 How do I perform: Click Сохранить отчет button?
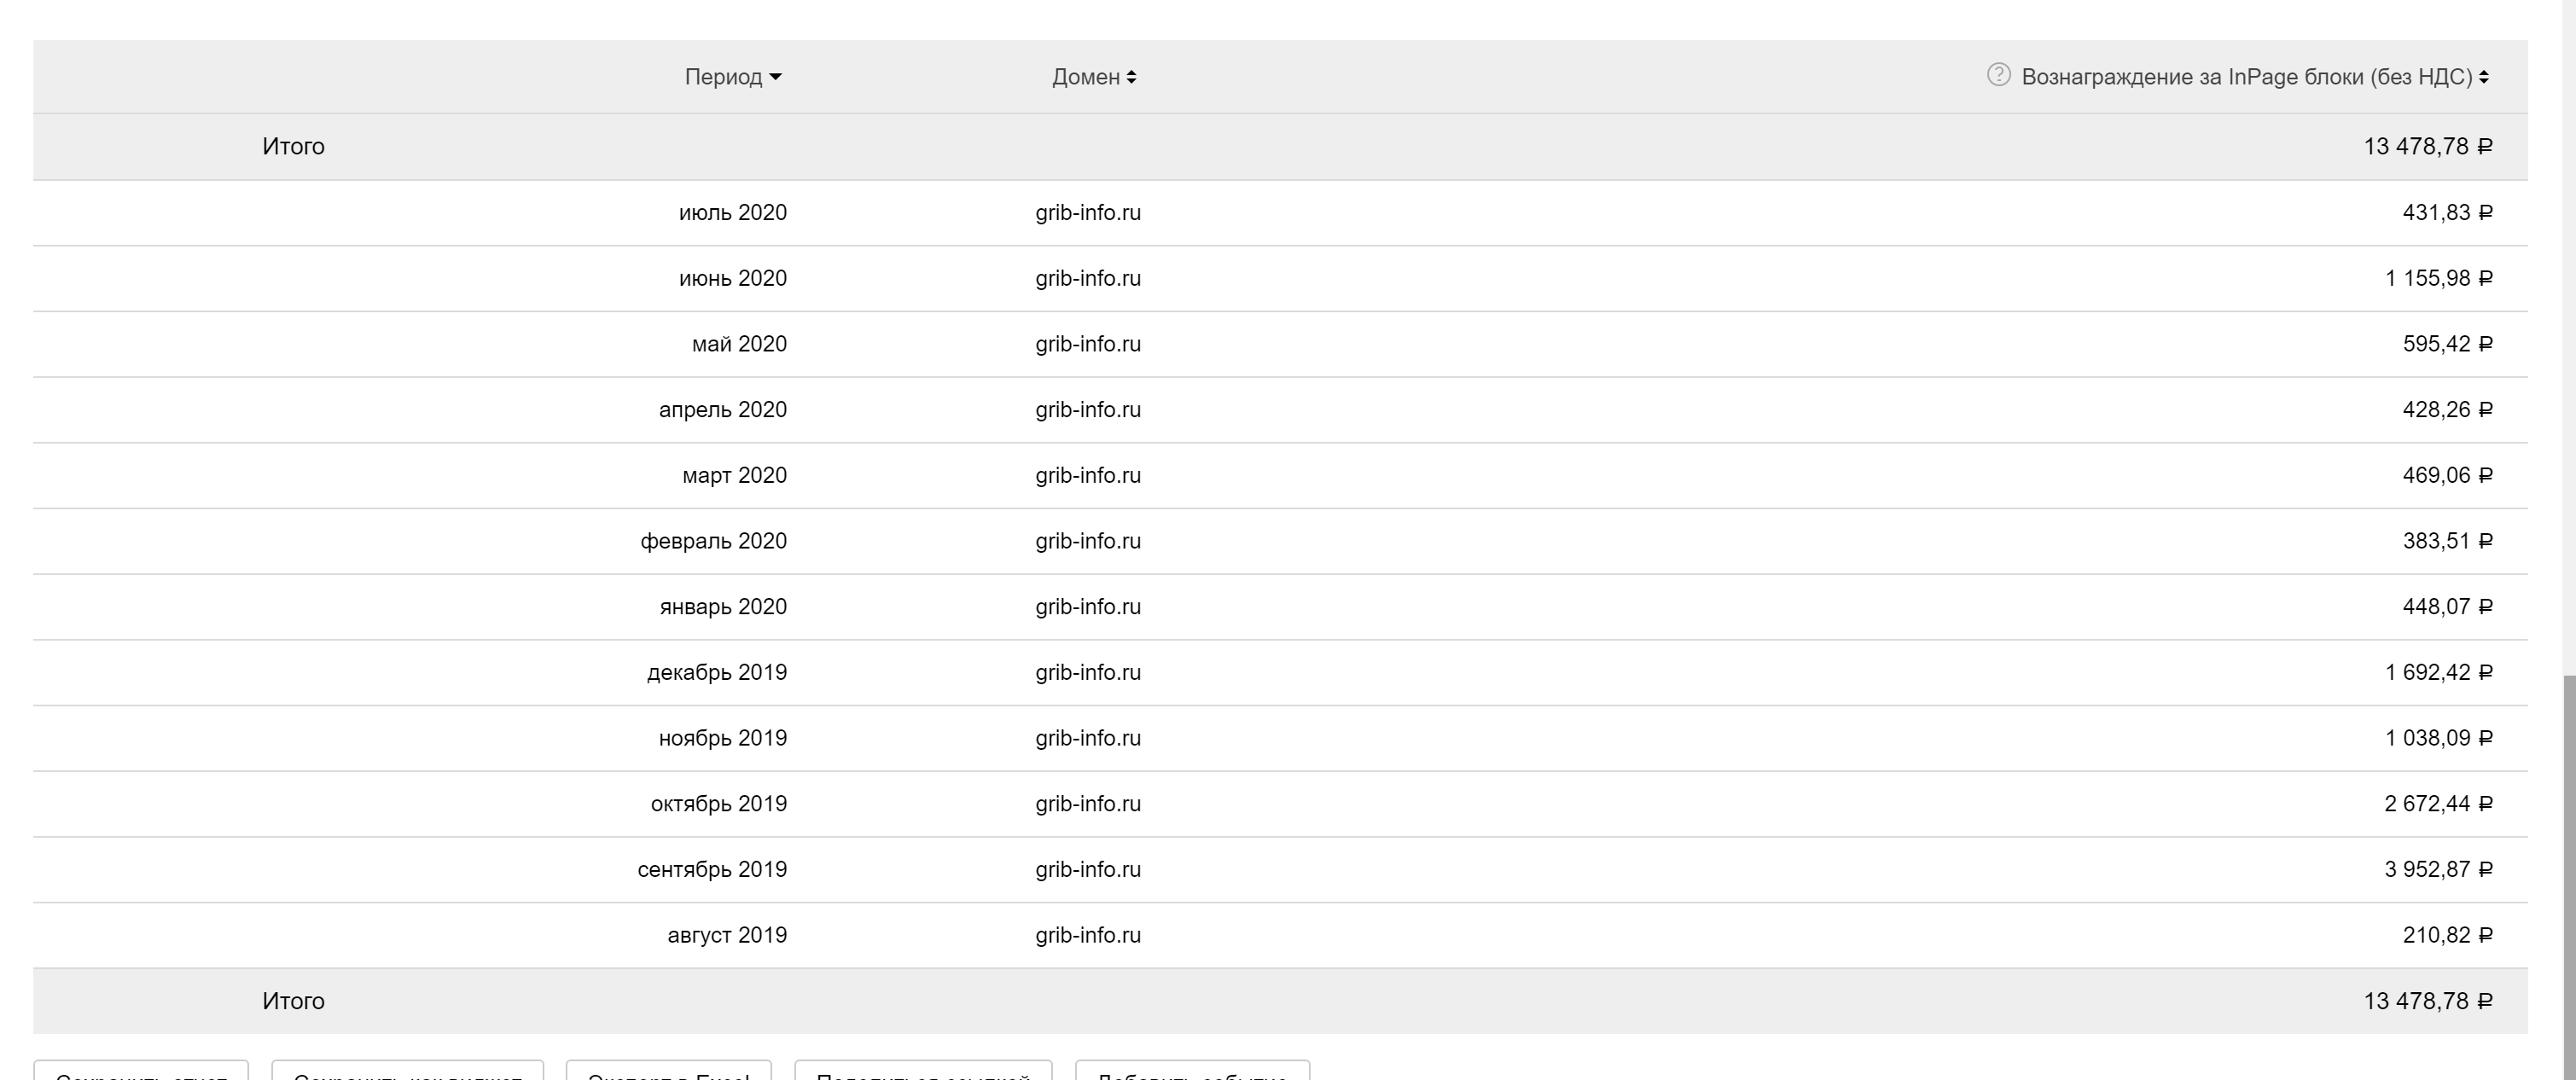(x=141, y=1072)
